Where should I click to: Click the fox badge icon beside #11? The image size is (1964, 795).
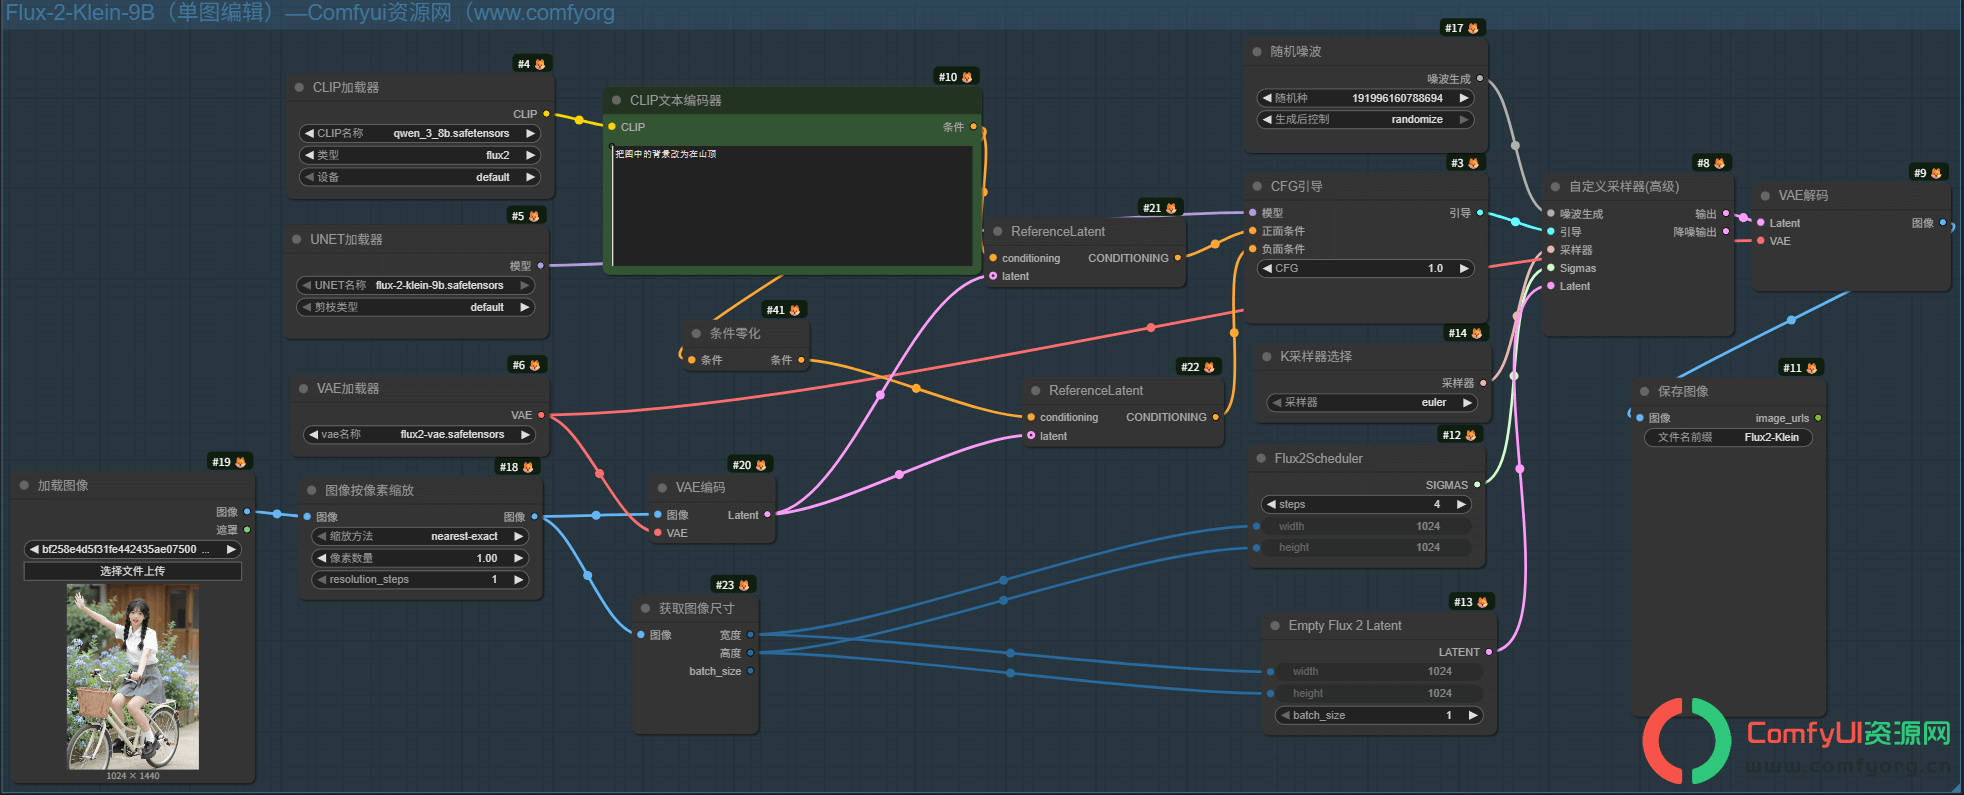1811,368
